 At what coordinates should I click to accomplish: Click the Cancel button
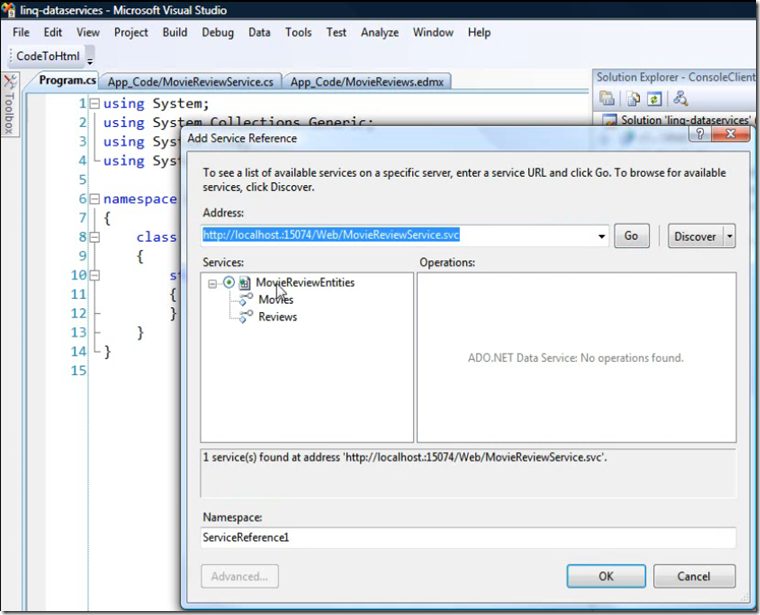[695, 576]
